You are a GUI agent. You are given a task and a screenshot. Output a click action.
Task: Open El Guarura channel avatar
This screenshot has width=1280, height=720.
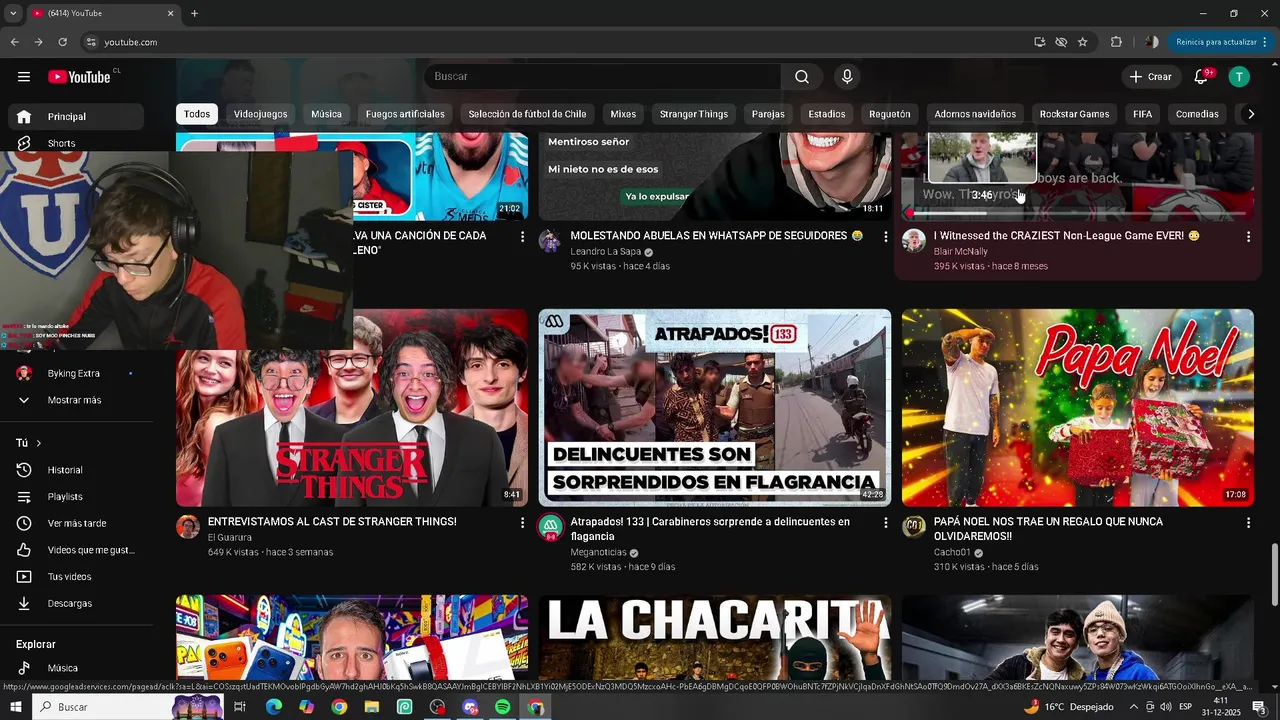click(x=188, y=527)
